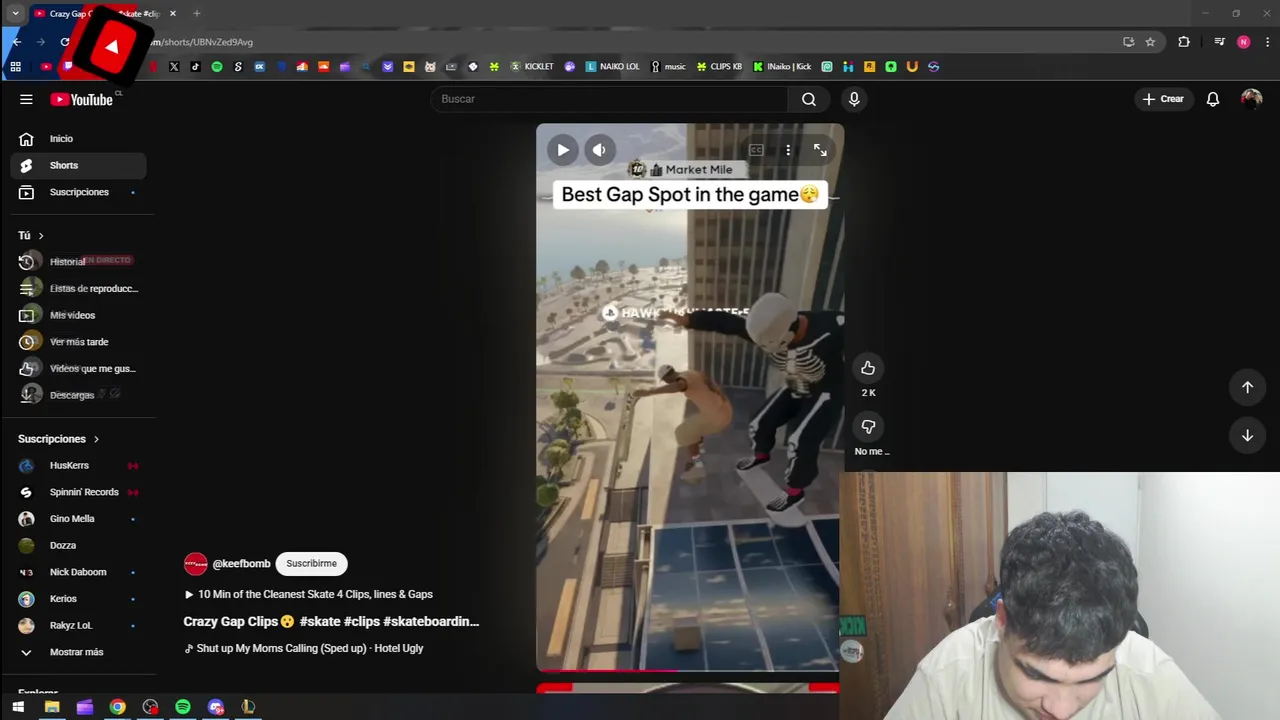Expand the Suscripciones section header

point(59,439)
